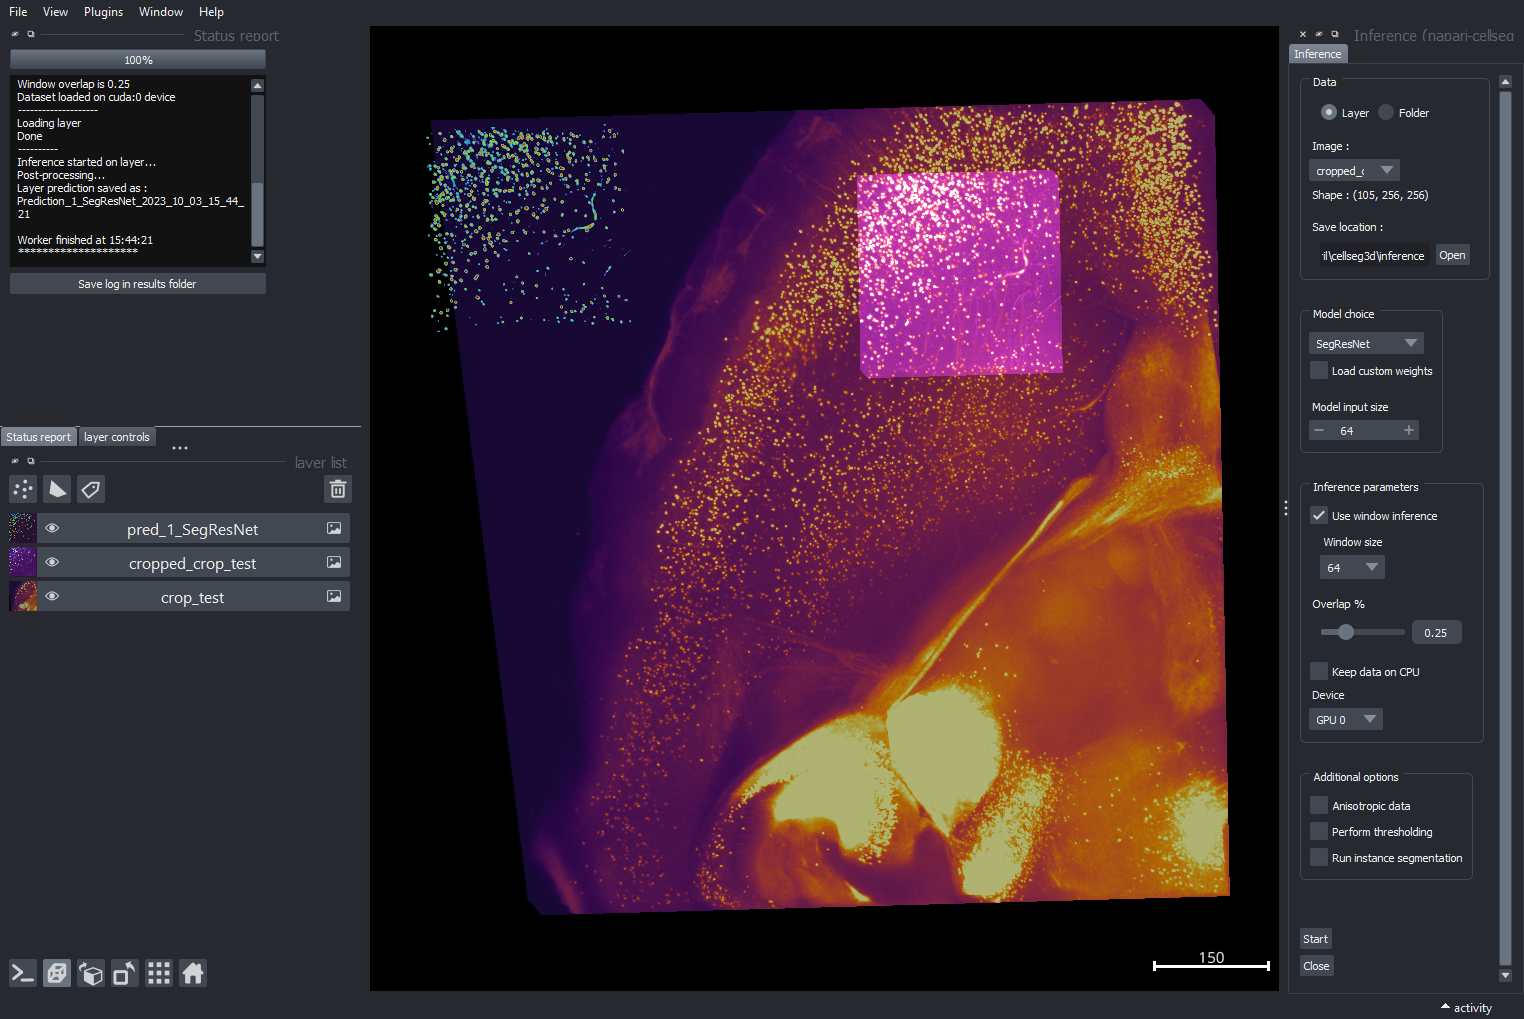This screenshot has height=1019, width=1524.
Task: Enable Load custom weights
Action: (x=1319, y=370)
